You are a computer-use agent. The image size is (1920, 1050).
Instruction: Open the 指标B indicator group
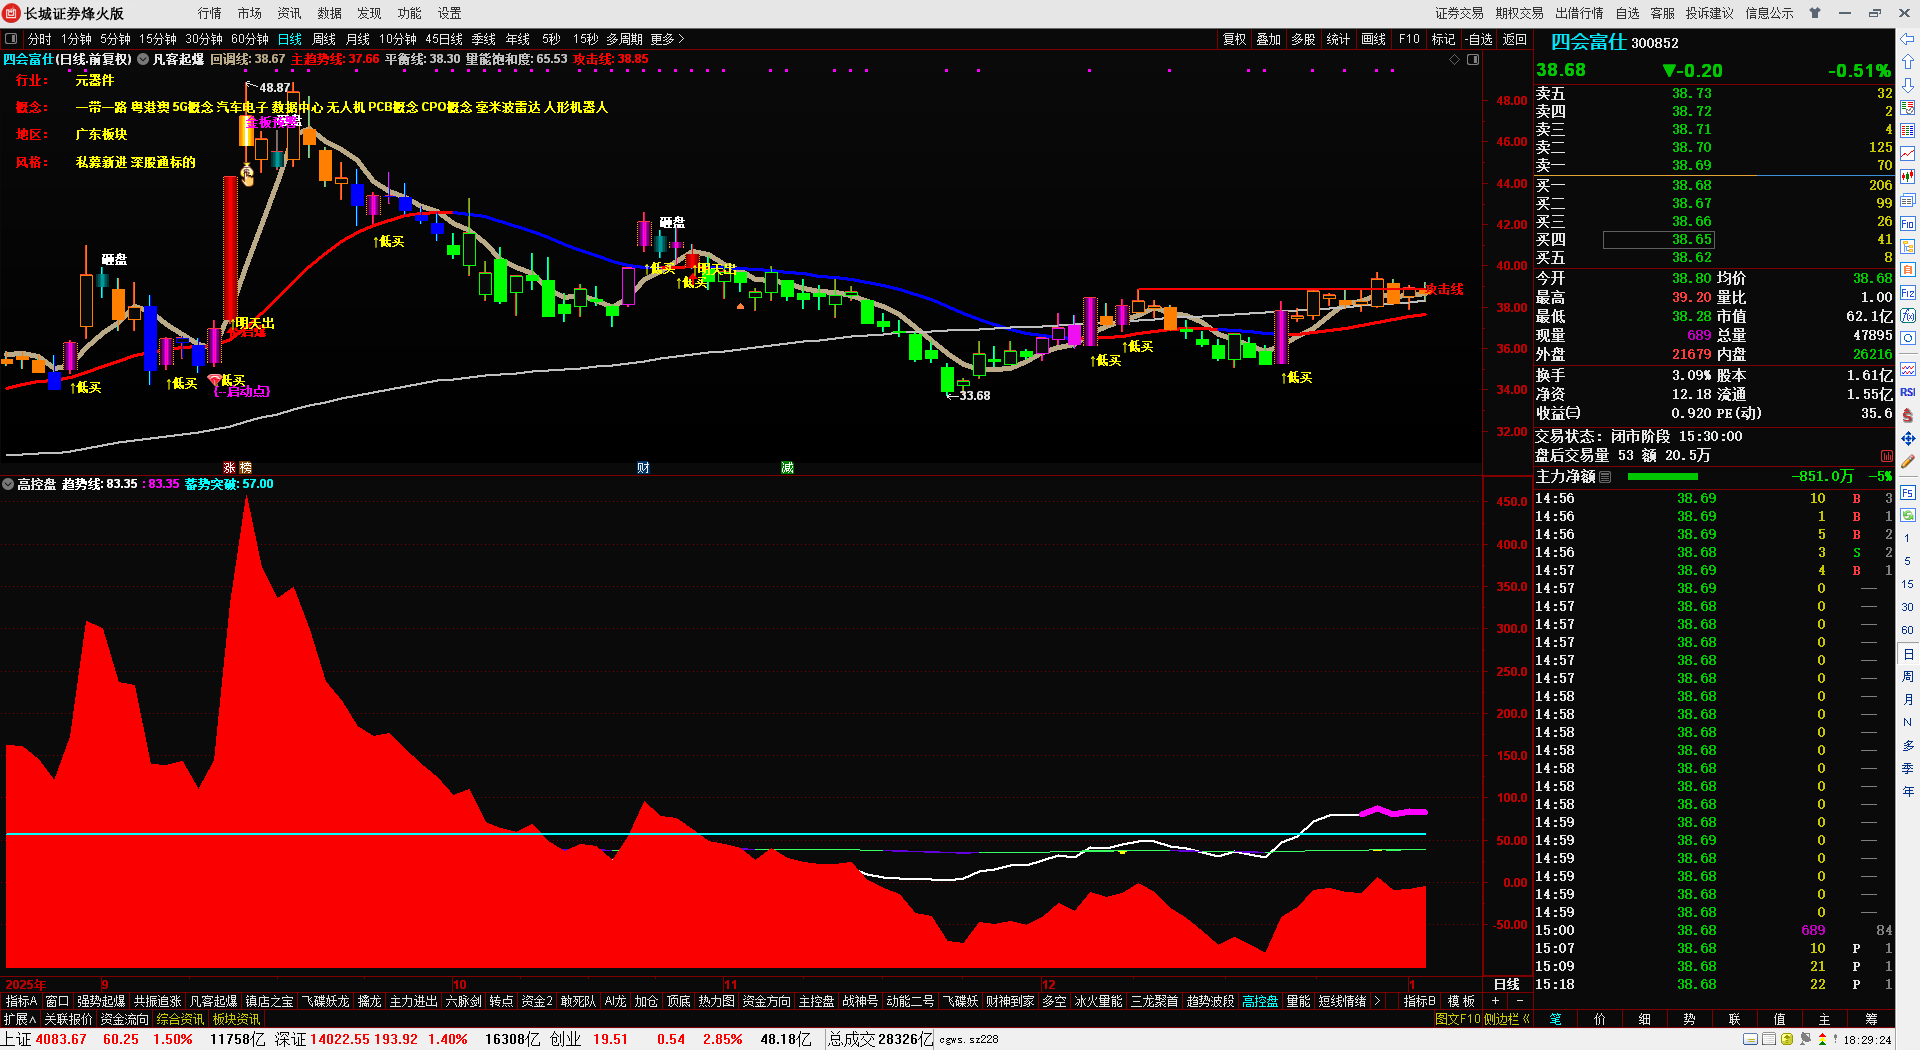click(x=1419, y=1001)
